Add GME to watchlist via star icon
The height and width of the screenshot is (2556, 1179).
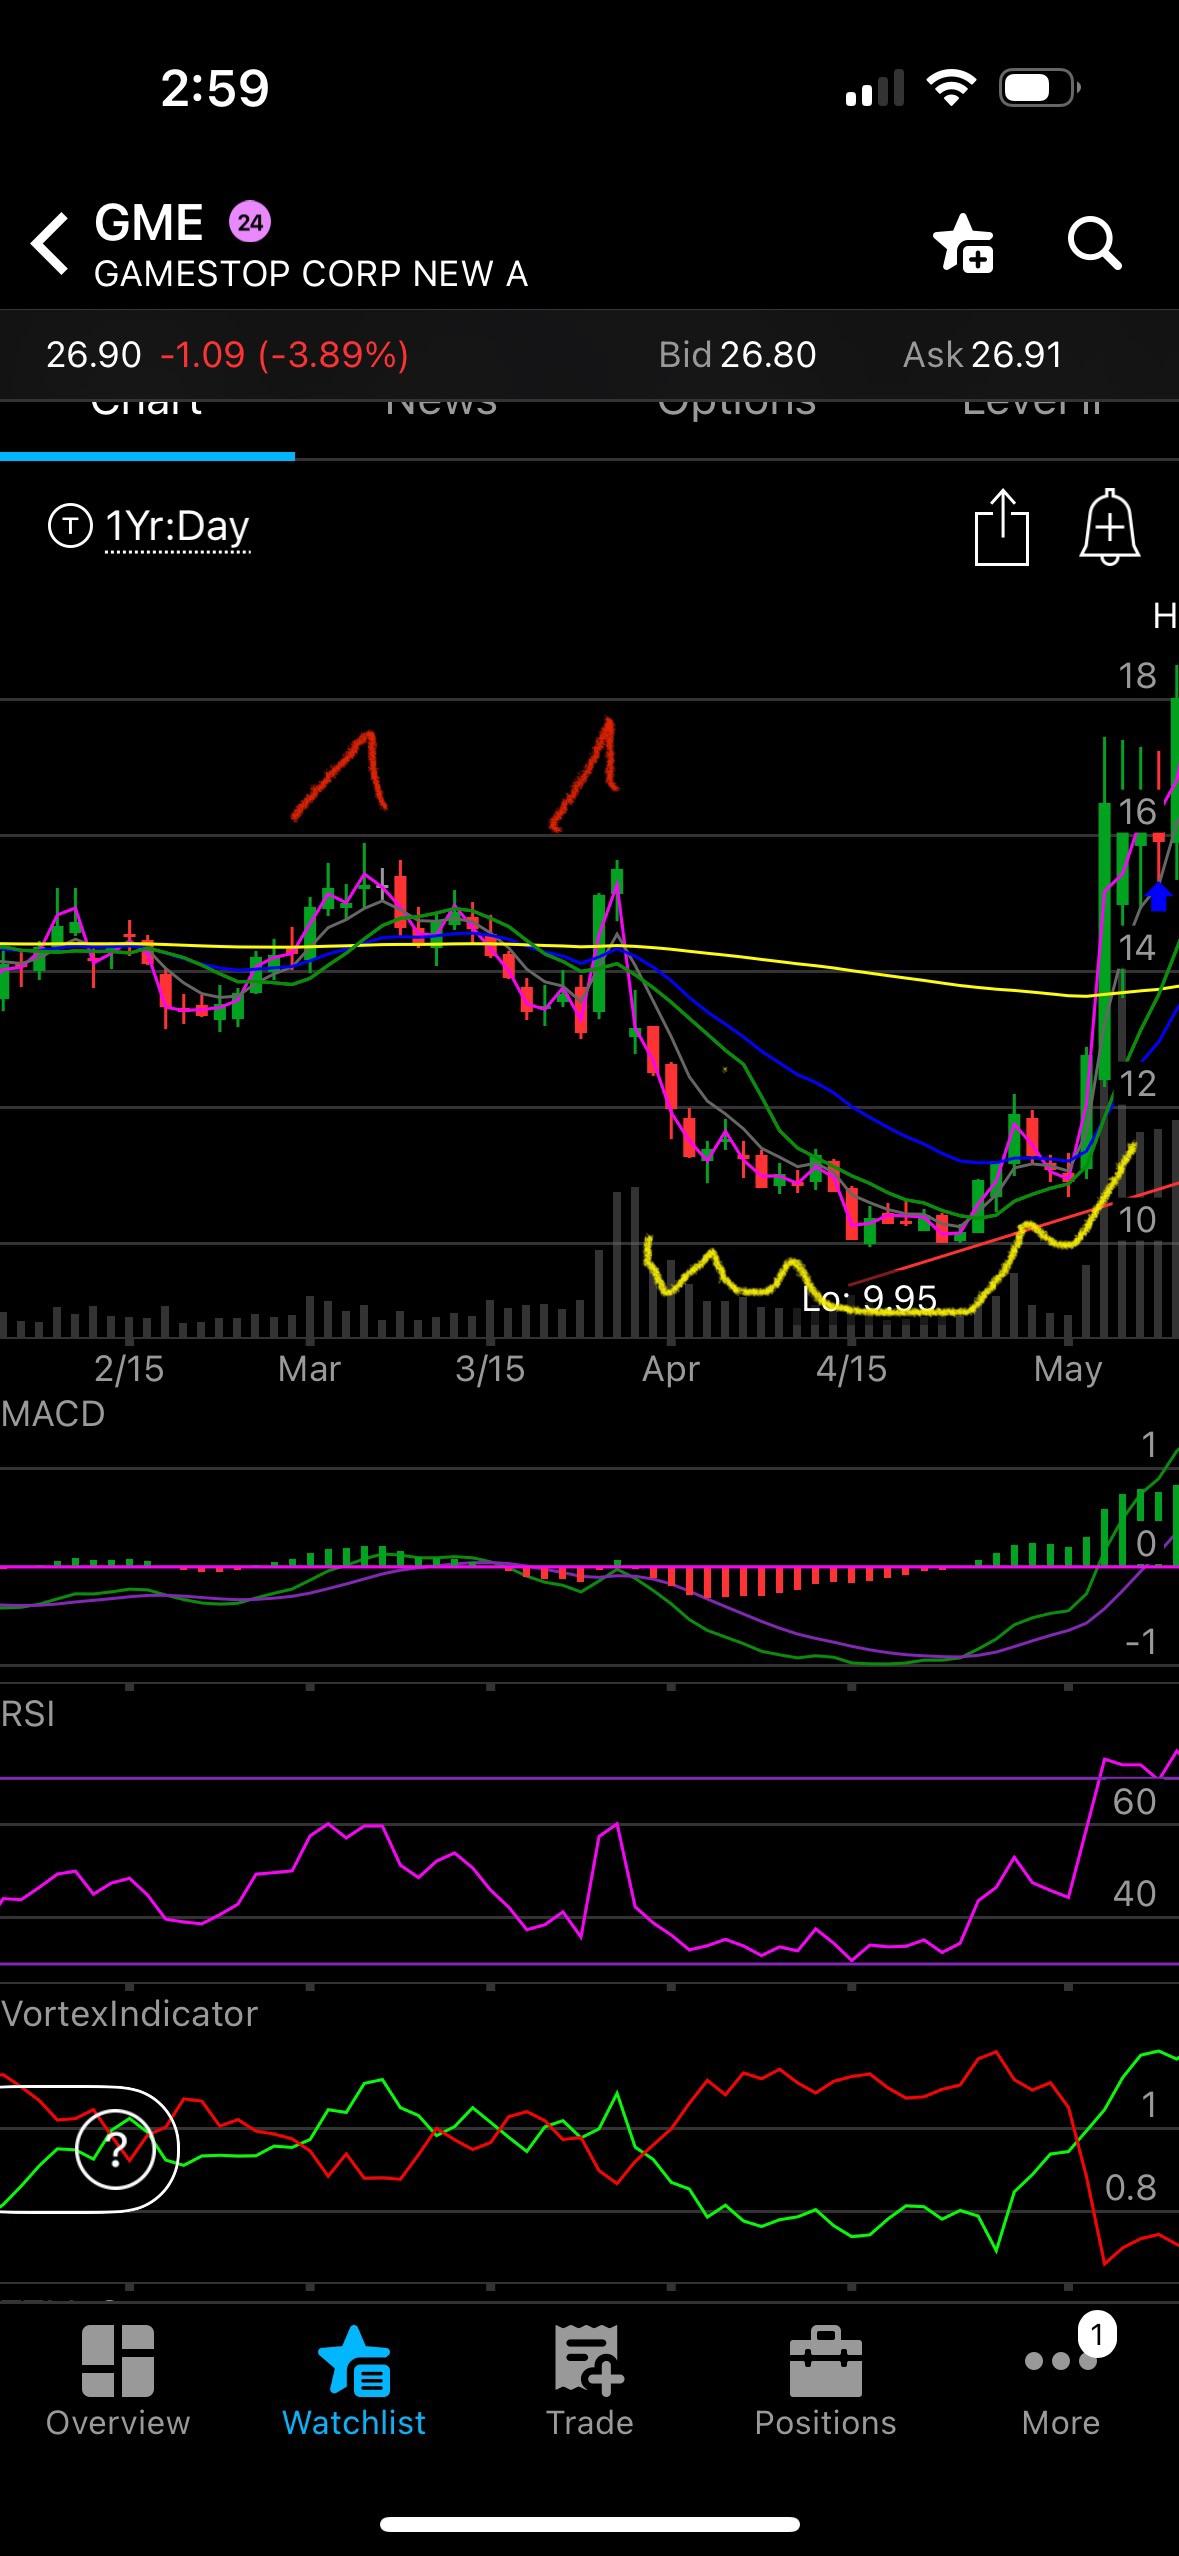(962, 243)
